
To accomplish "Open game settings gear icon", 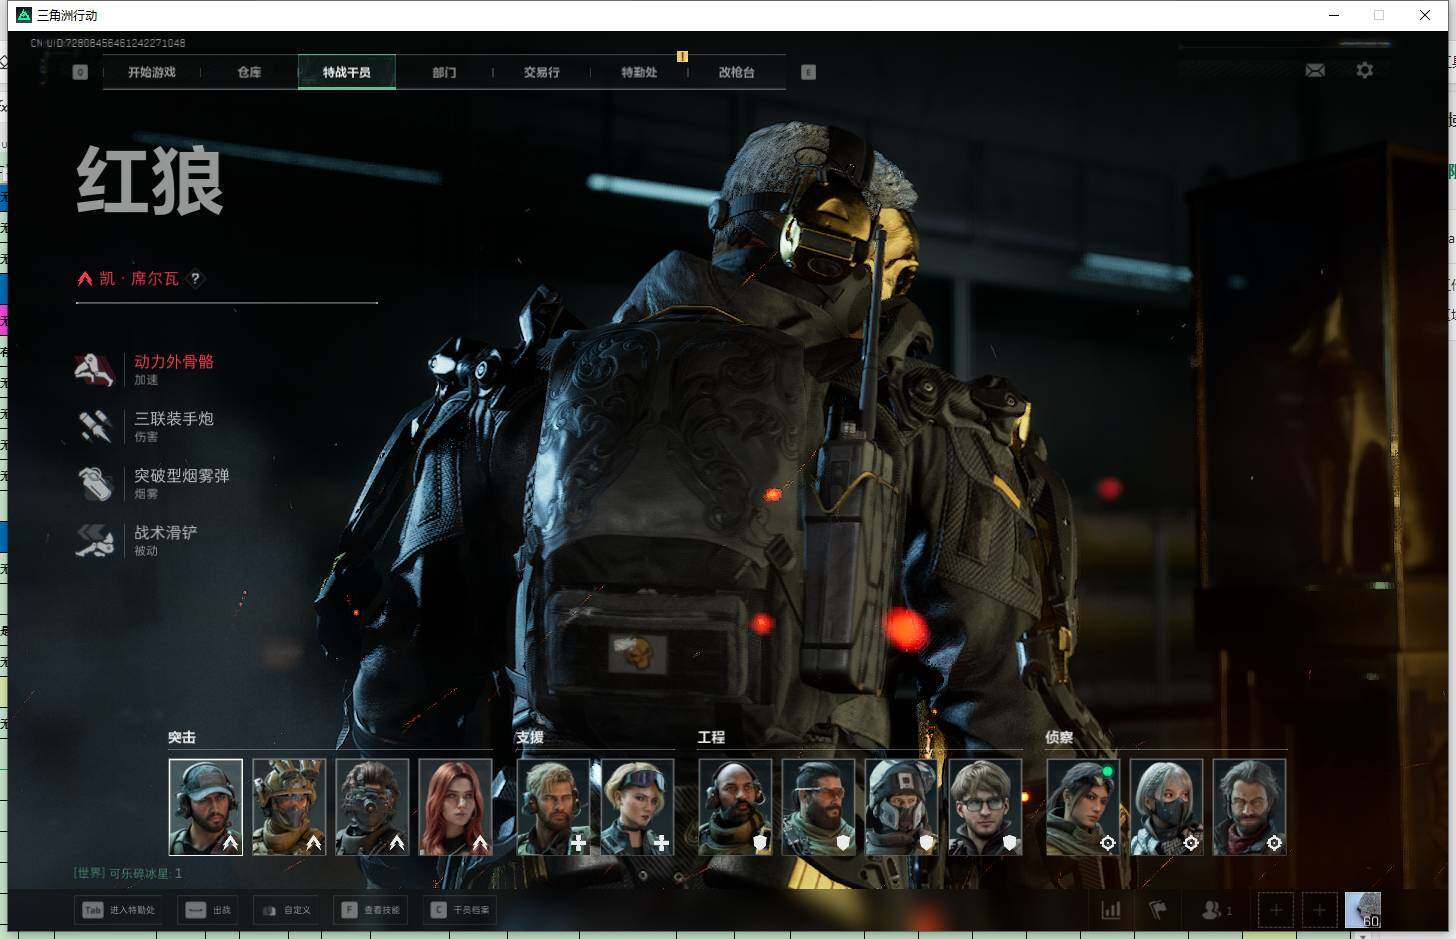I will [x=1365, y=70].
